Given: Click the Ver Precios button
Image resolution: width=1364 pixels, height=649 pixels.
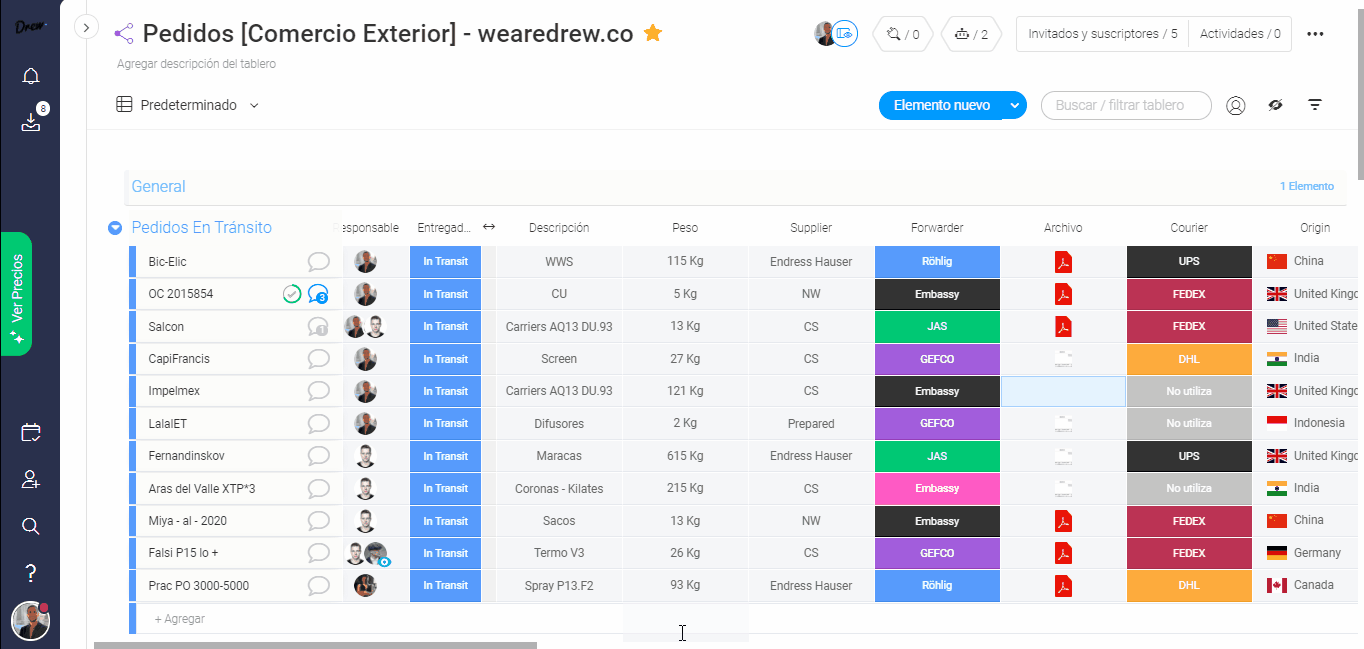Looking at the screenshot, I should 17,294.
